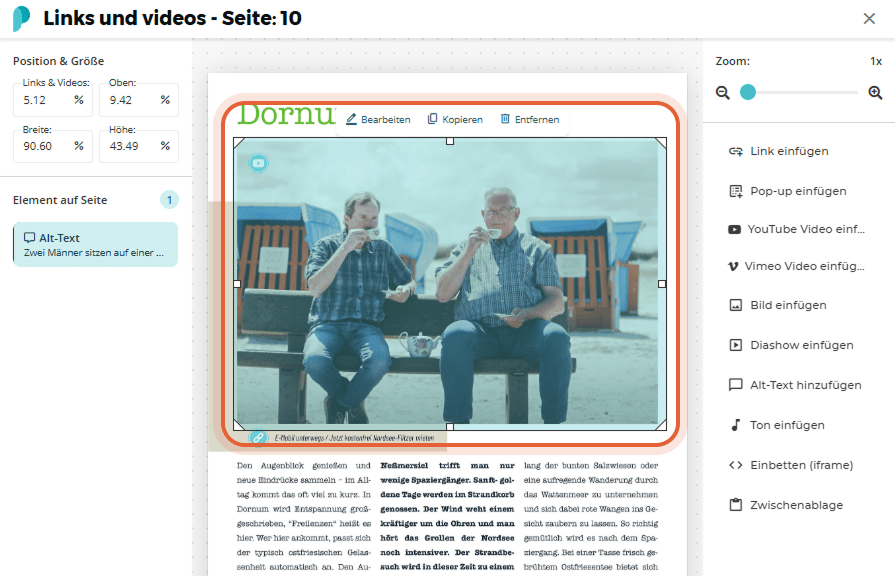Click the YouTube play icon in sidebar
The height and width of the screenshot is (576, 895).
coord(734,229)
